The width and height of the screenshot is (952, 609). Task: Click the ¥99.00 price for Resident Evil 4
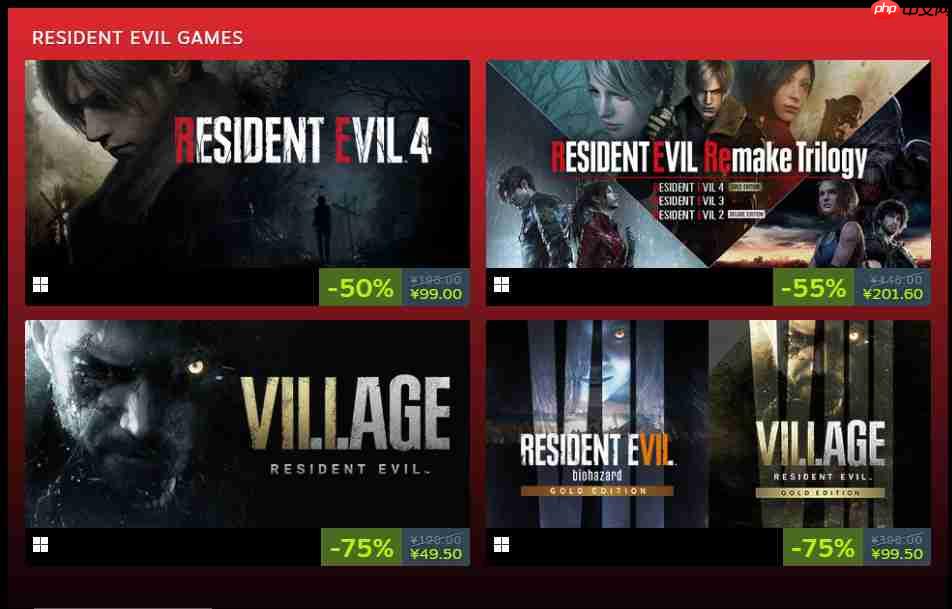click(436, 294)
